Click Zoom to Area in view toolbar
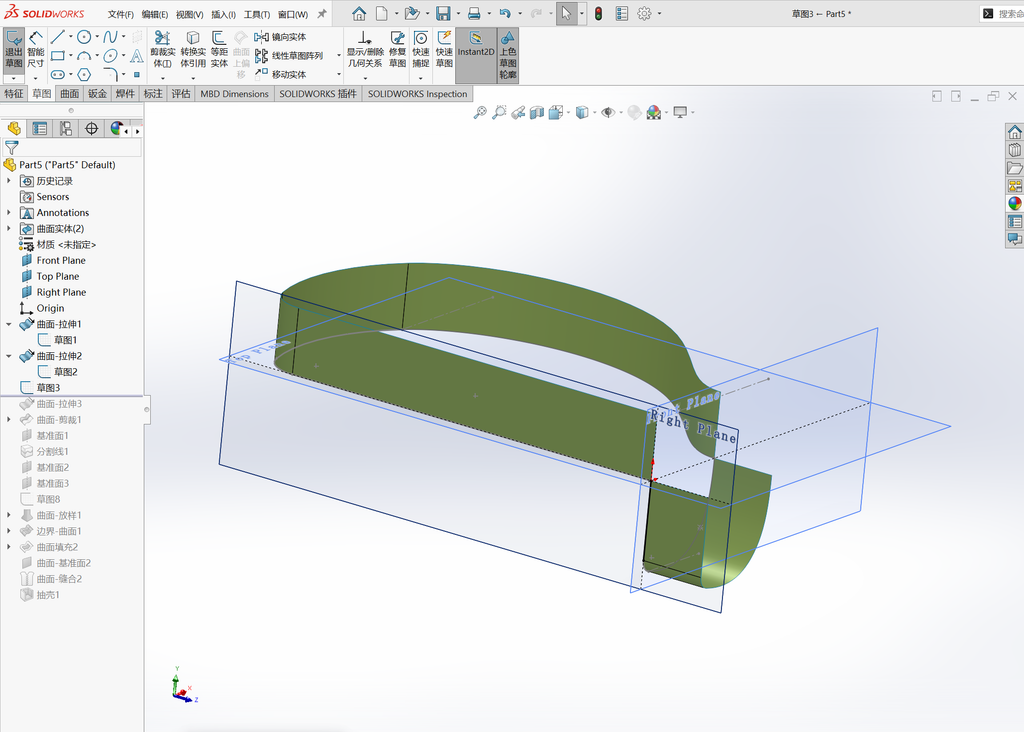The width and height of the screenshot is (1024, 732). [x=499, y=112]
